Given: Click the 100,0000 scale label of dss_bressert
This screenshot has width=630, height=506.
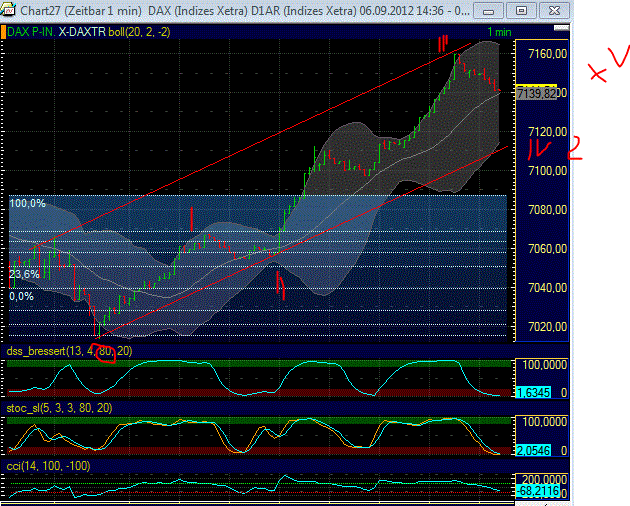Looking at the screenshot, I should (544, 365).
